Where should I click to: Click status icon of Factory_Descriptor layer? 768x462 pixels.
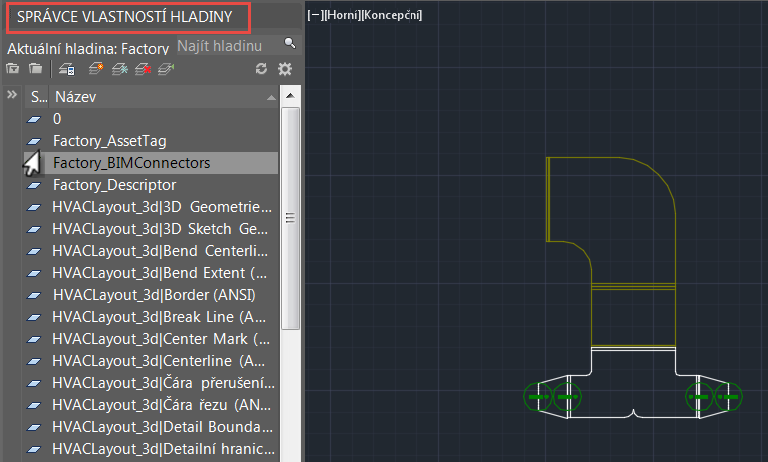pos(34,185)
